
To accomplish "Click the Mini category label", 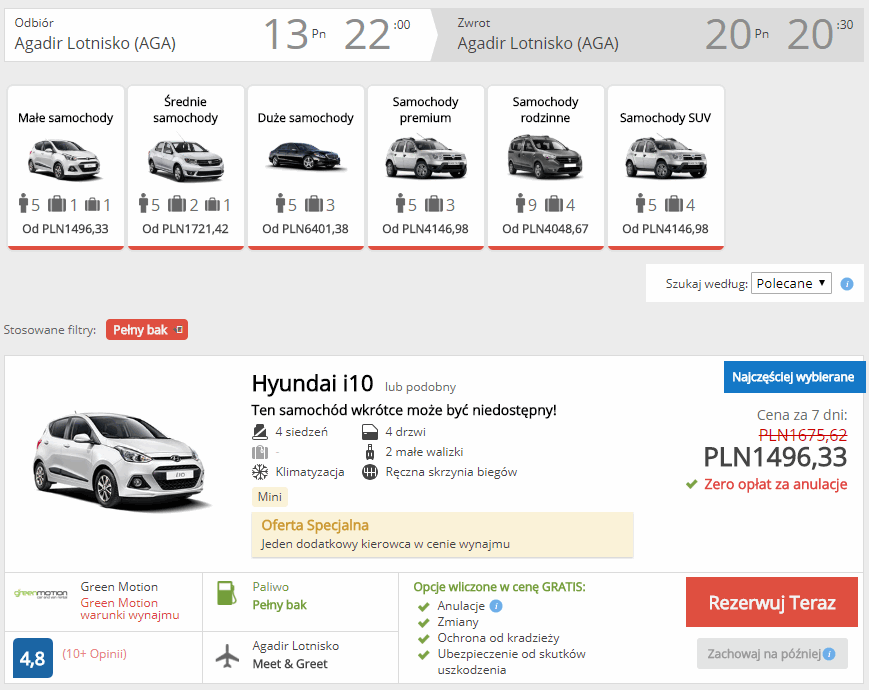I will pos(270,497).
